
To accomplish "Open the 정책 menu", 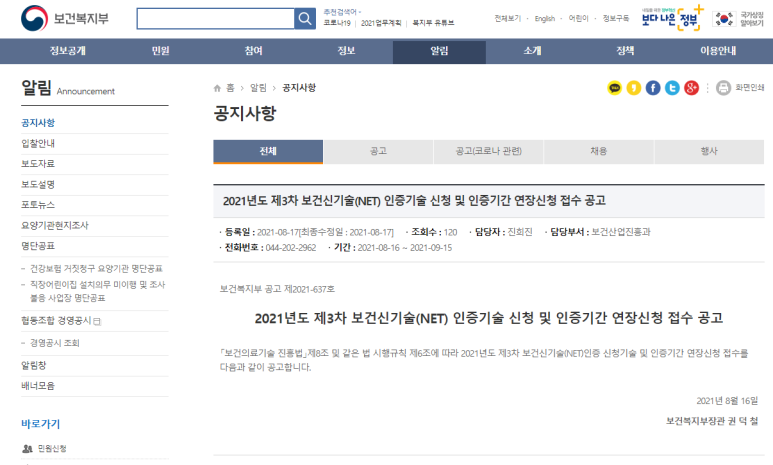I will 625,51.
